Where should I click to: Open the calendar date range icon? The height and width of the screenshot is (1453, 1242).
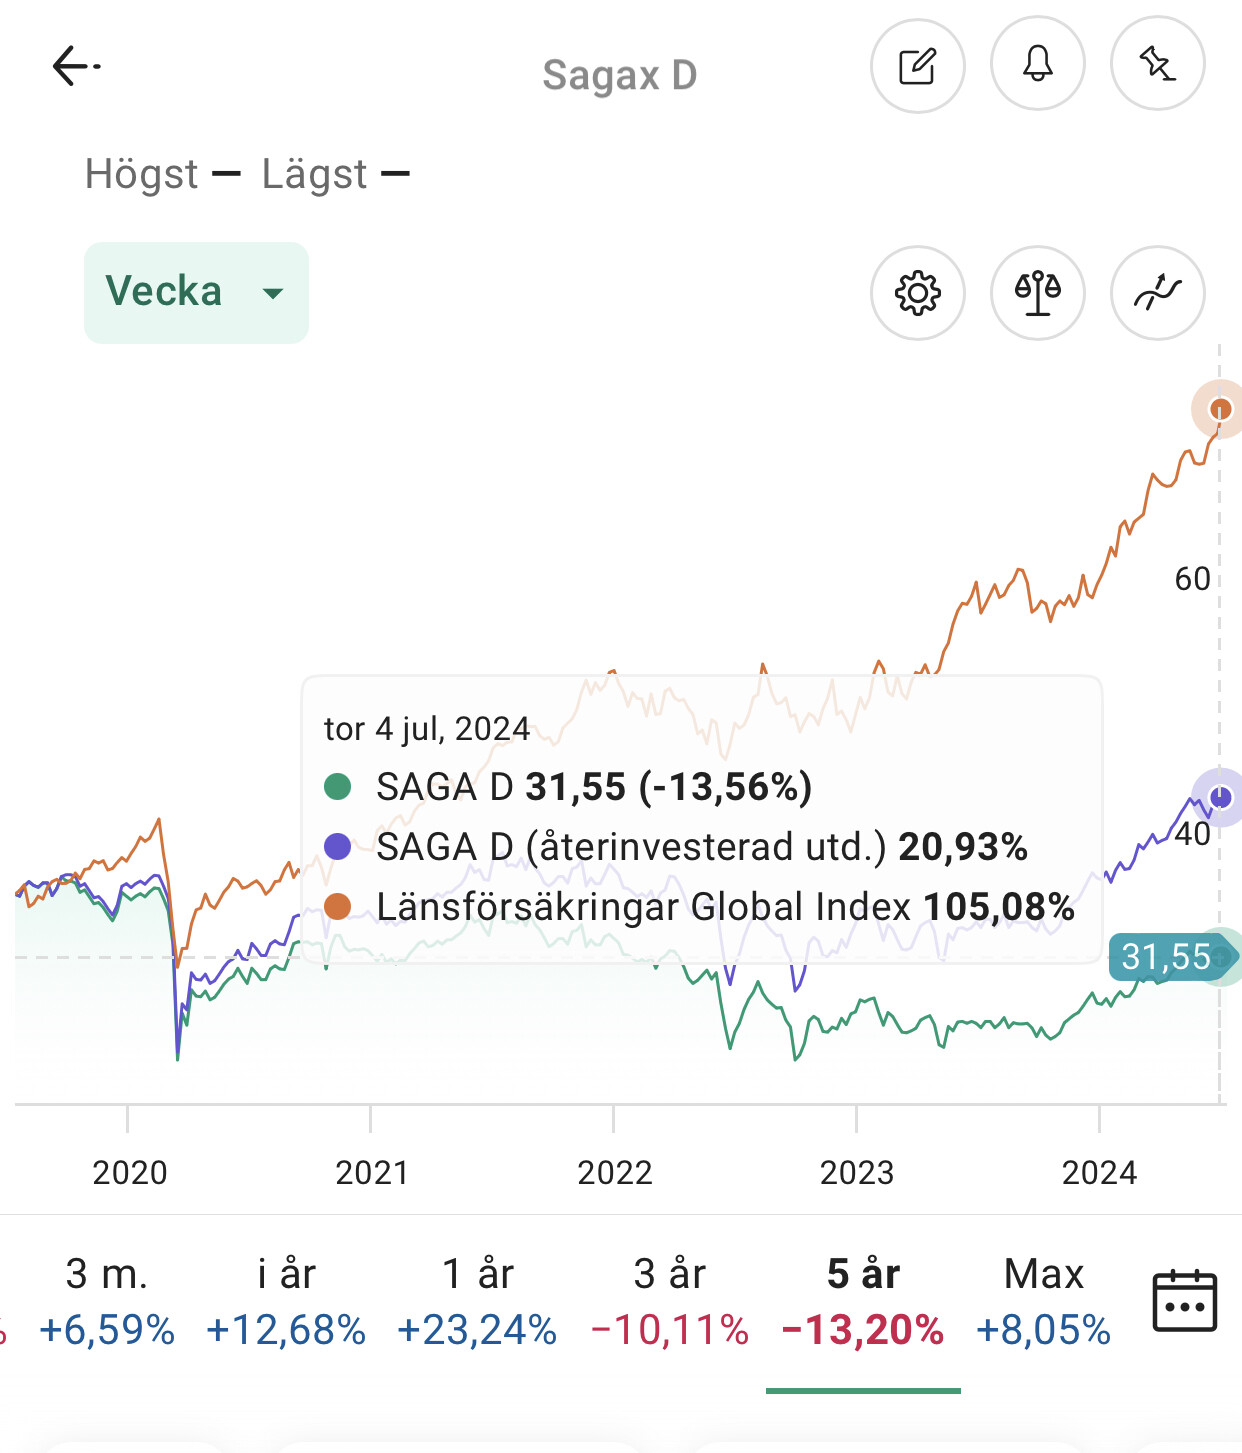(1184, 1301)
